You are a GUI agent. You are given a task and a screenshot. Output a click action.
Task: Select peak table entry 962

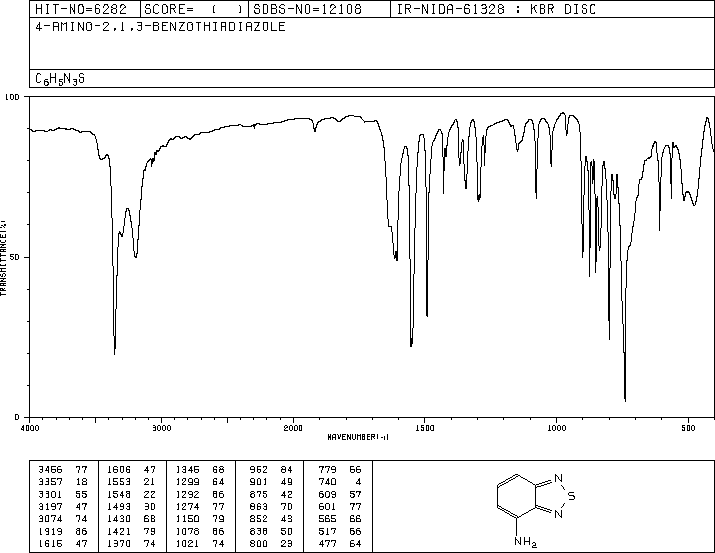[271, 470]
